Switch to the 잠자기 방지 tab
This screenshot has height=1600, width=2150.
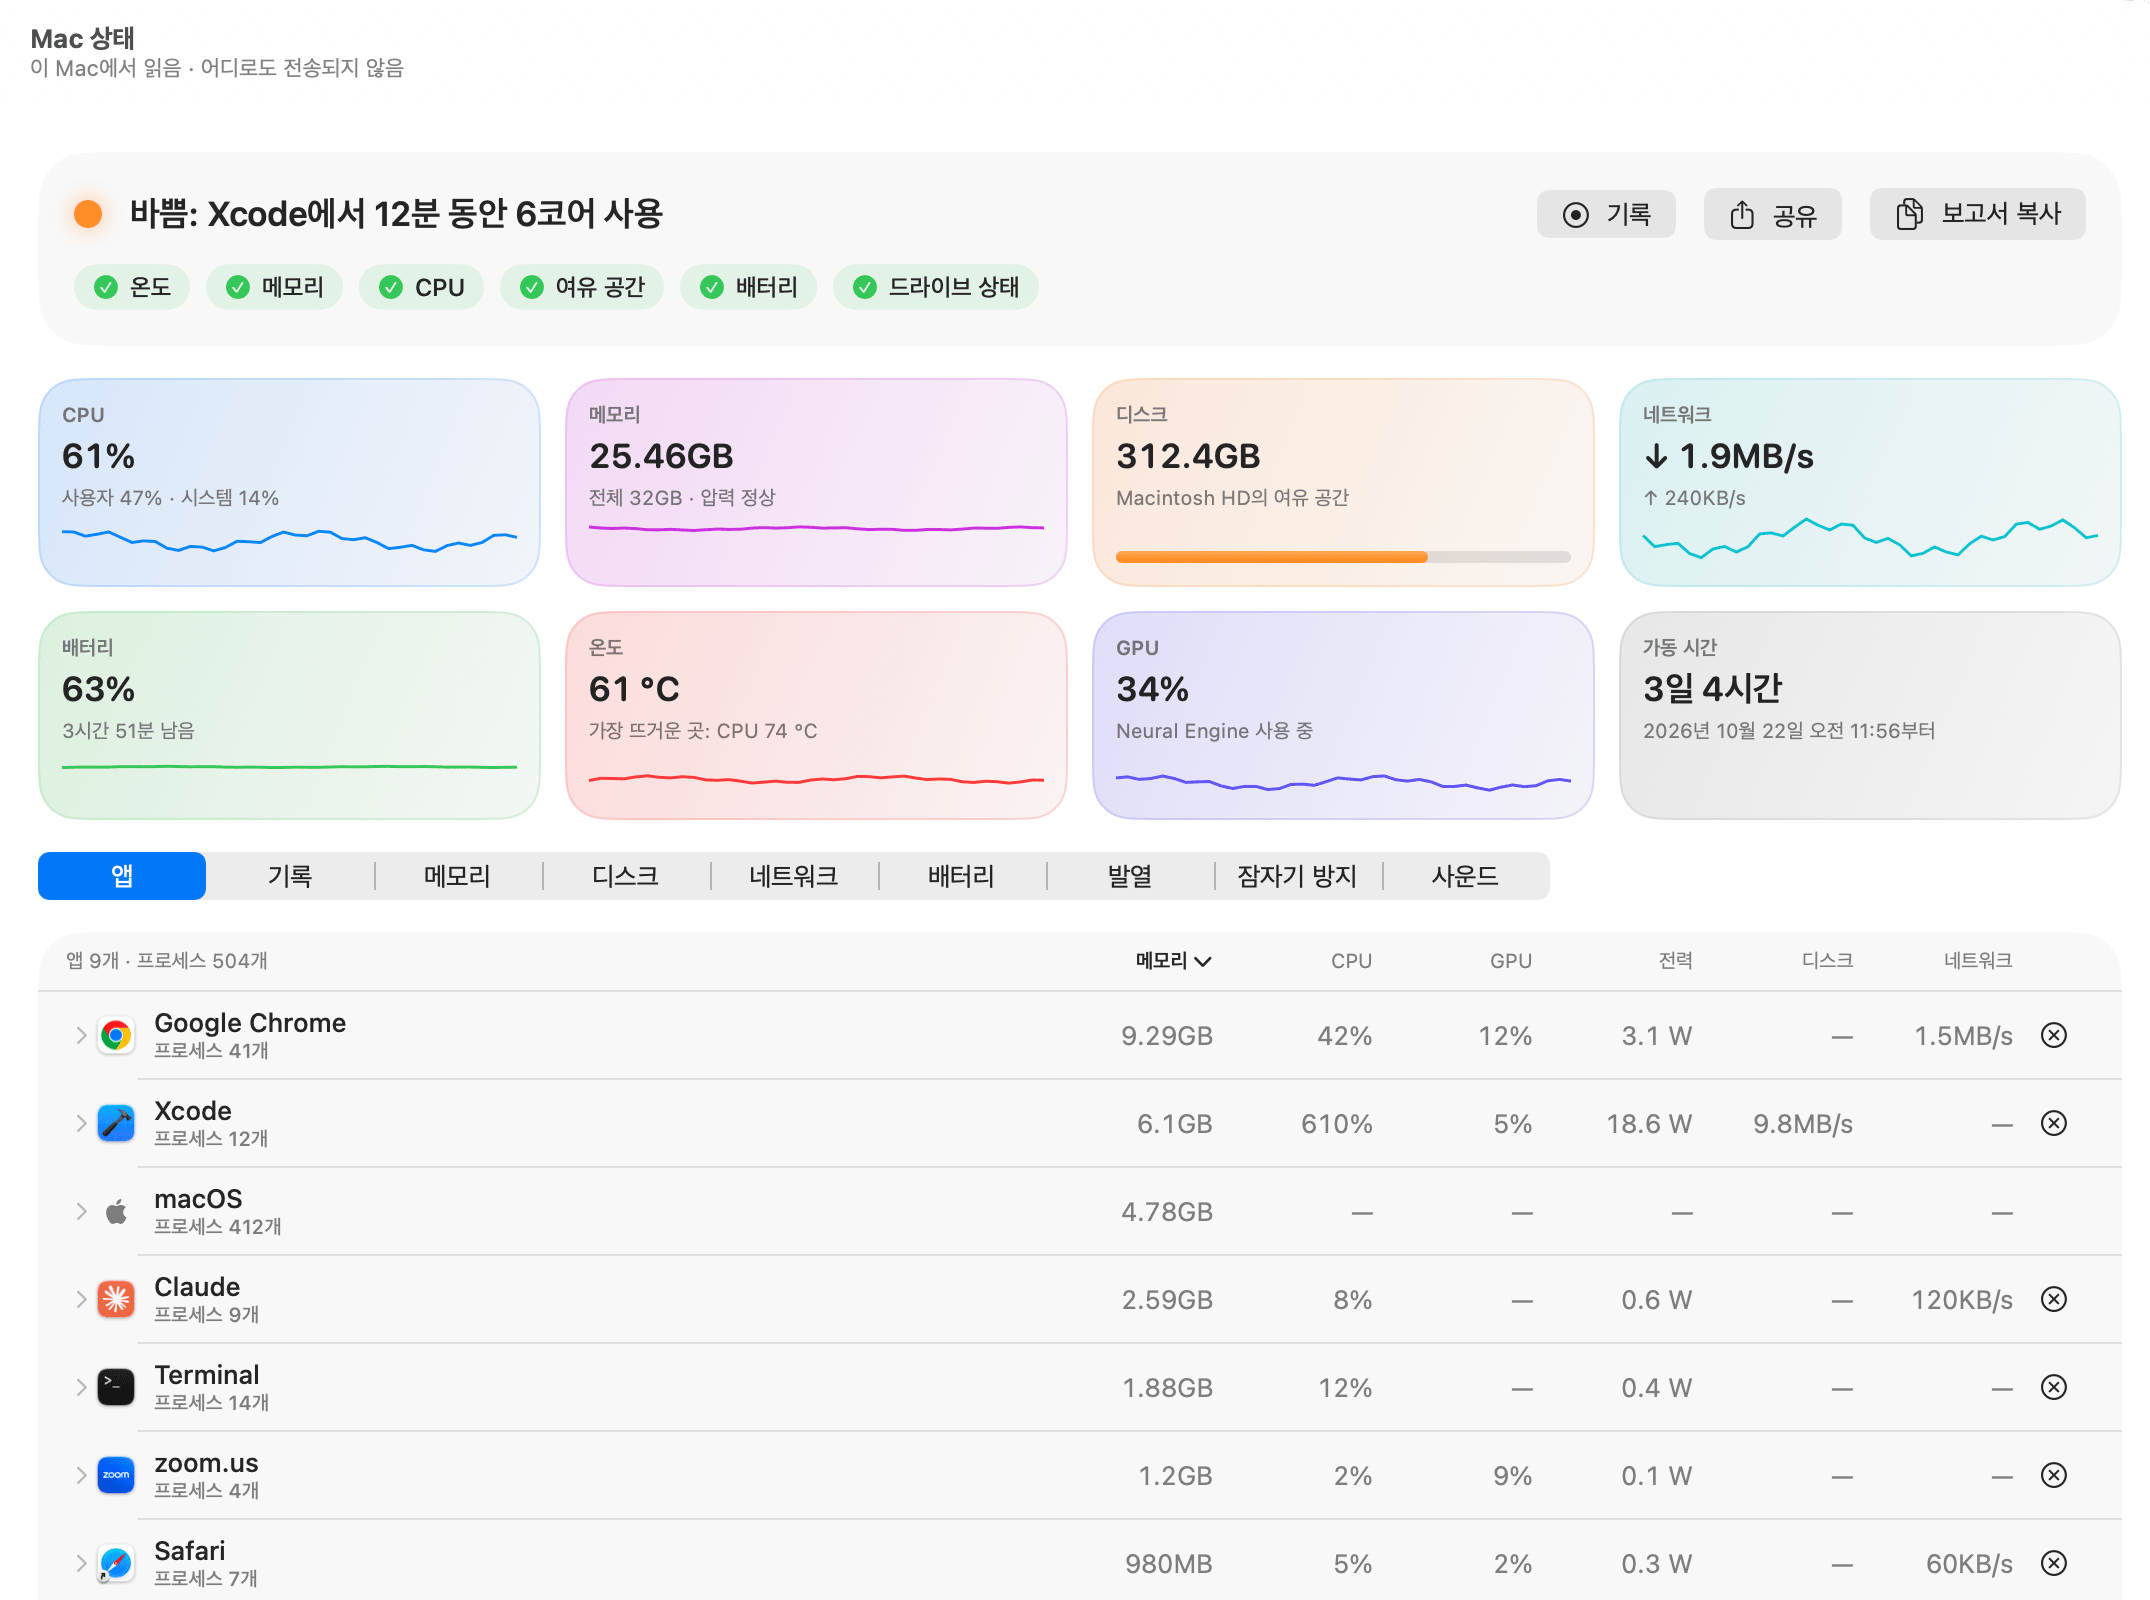pos(1298,877)
